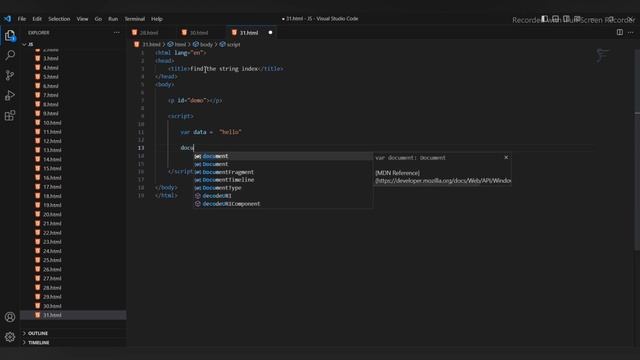Screen dimensions: 640x360
Task: Open 16.html in the Explorer
Action: coord(52,178)
